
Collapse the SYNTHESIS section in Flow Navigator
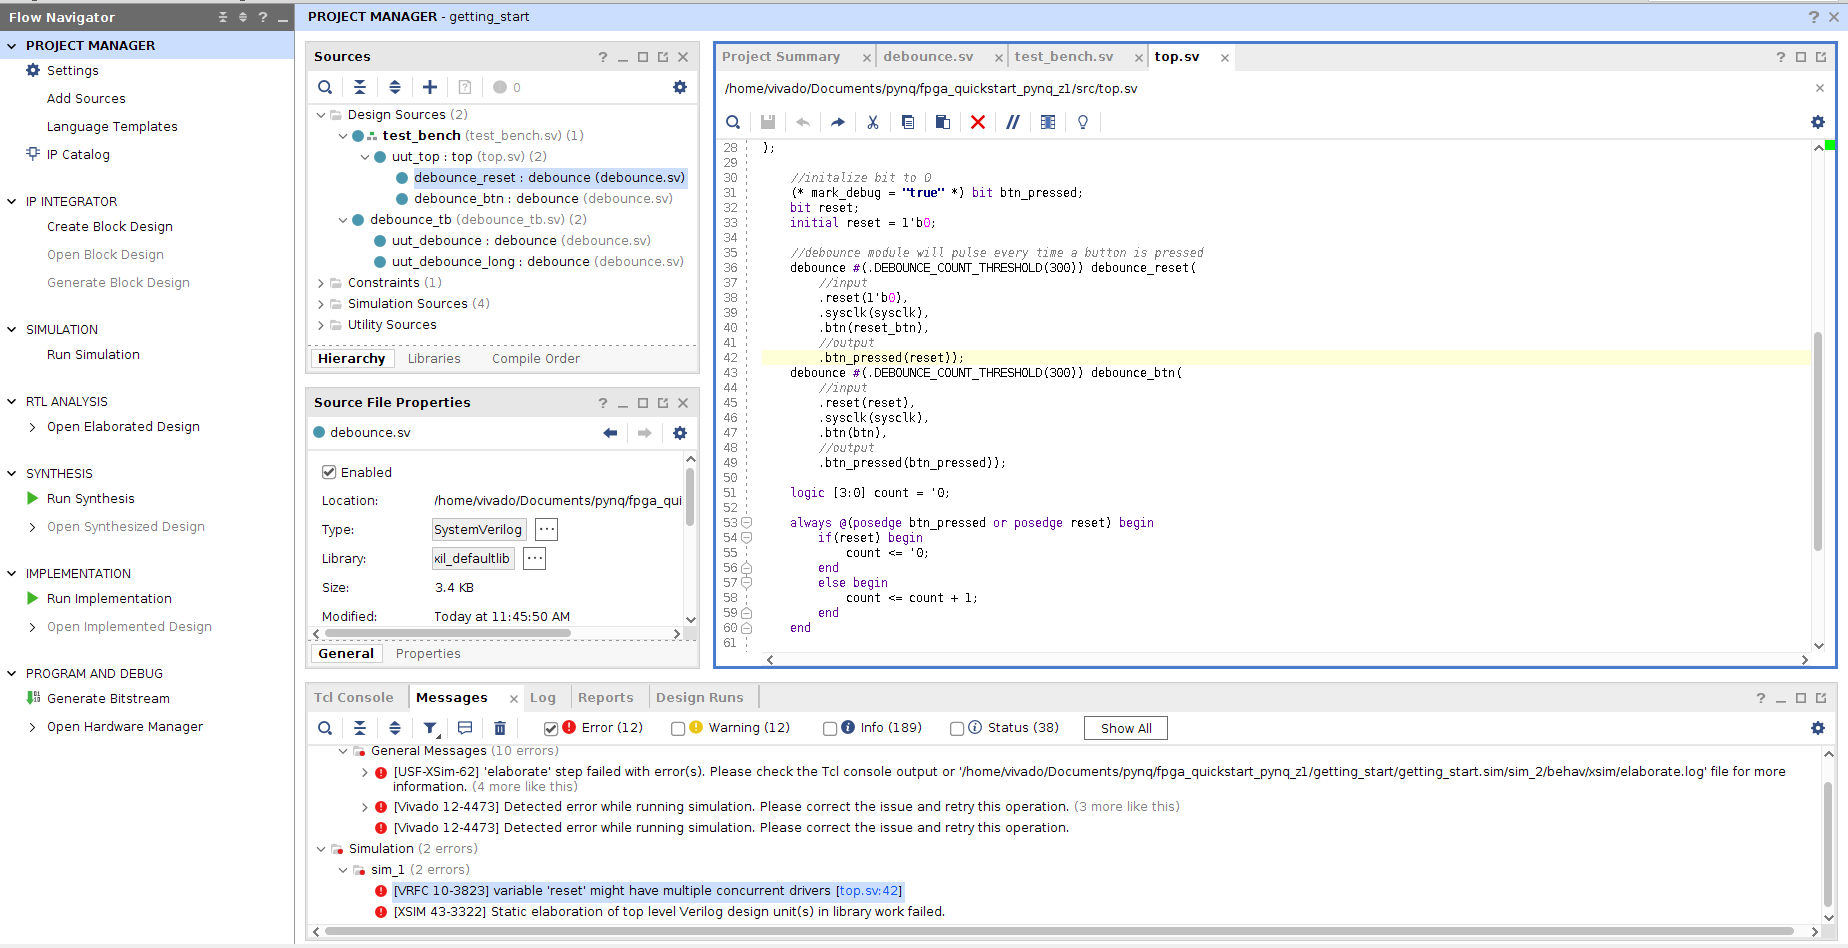(11, 472)
